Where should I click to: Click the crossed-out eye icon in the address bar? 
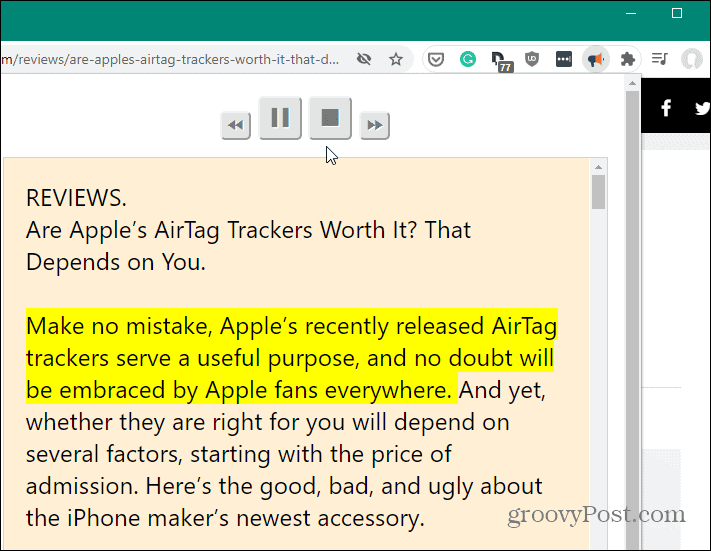tap(364, 60)
